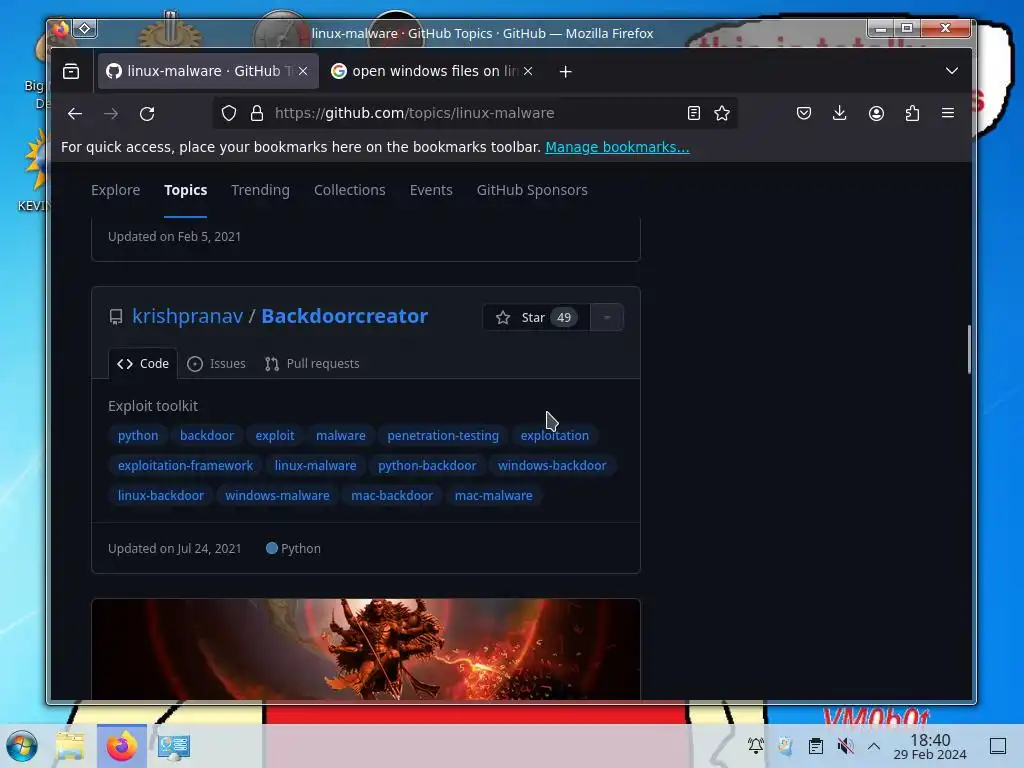Switch to the linux-malware GitHub Topics tab
The image size is (1024, 768).
point(208,71)
